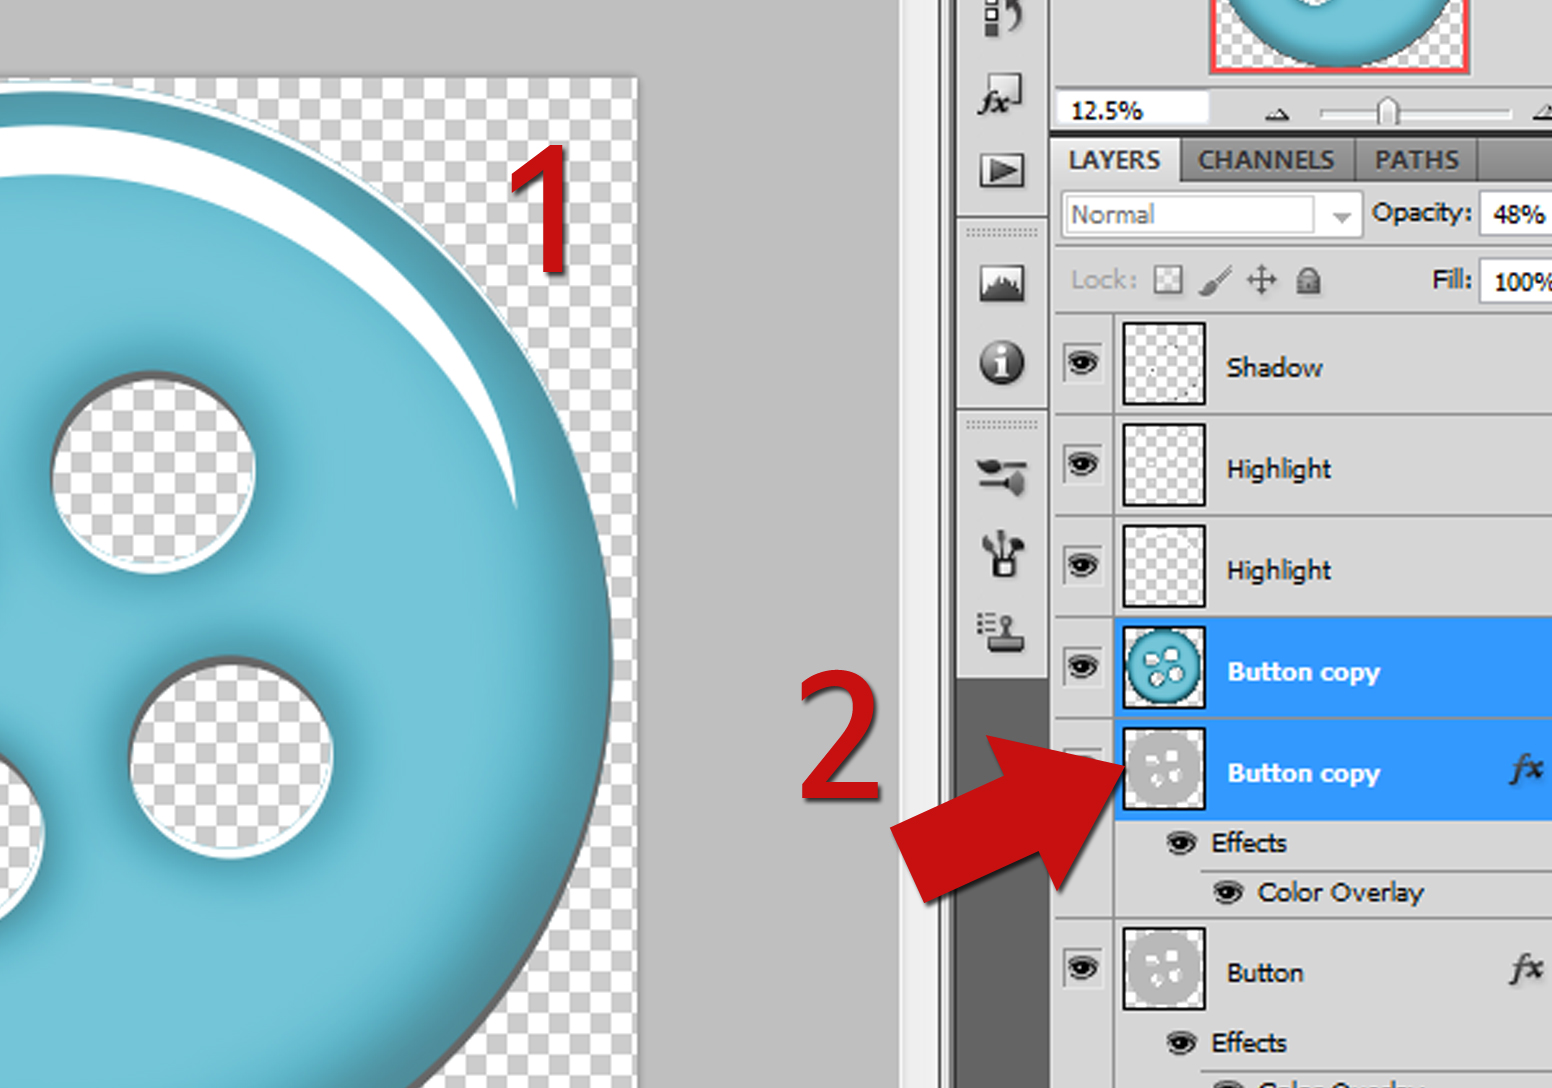Click the fx icon on Button copy layer
Image resolution: width=1552 pixels, height=1088 pixels.
pyautogui.click(x=1526, y=769)
